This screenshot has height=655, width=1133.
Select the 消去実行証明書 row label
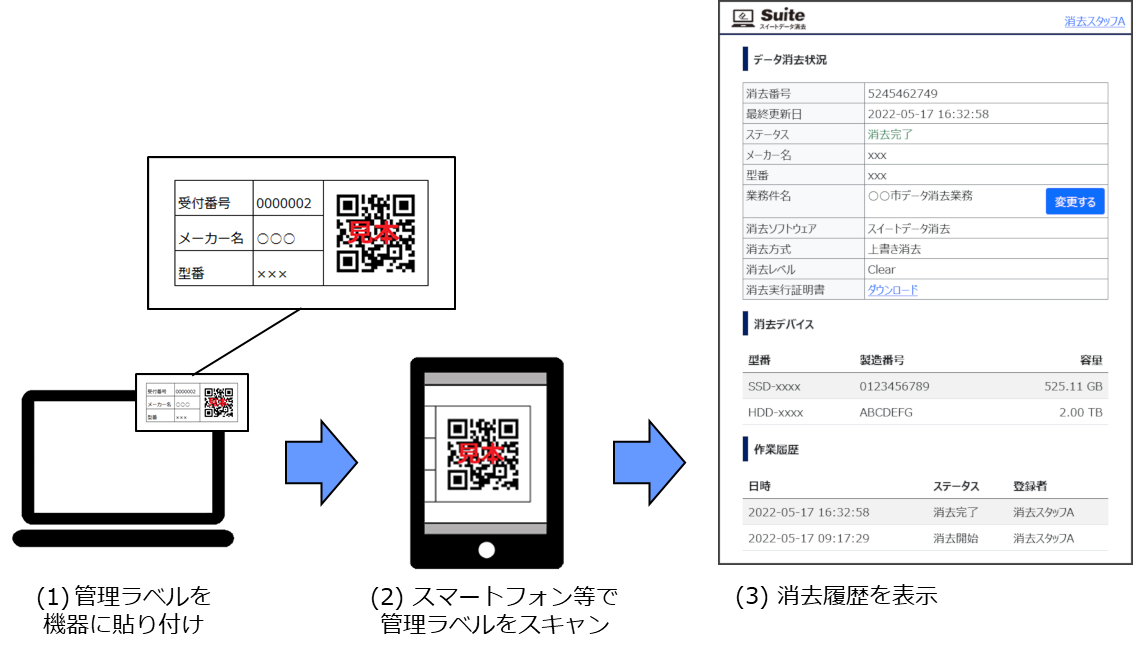[x=785, y=290]
